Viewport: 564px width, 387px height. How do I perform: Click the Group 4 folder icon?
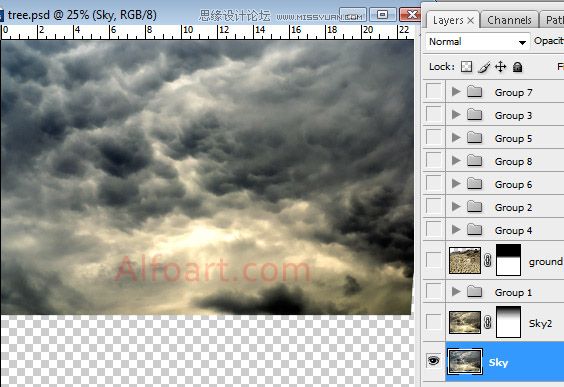pos(474,230)
